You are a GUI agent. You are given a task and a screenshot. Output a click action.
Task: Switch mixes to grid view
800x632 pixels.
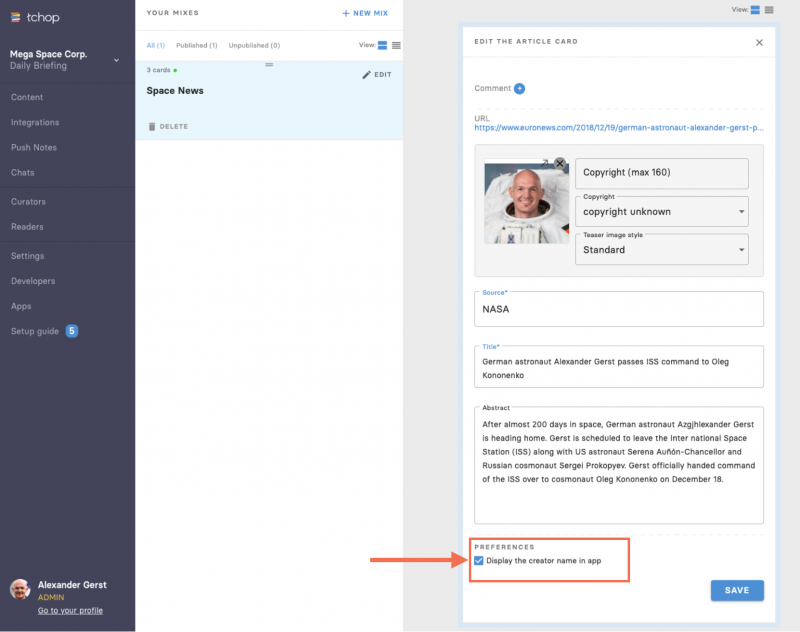381,45
